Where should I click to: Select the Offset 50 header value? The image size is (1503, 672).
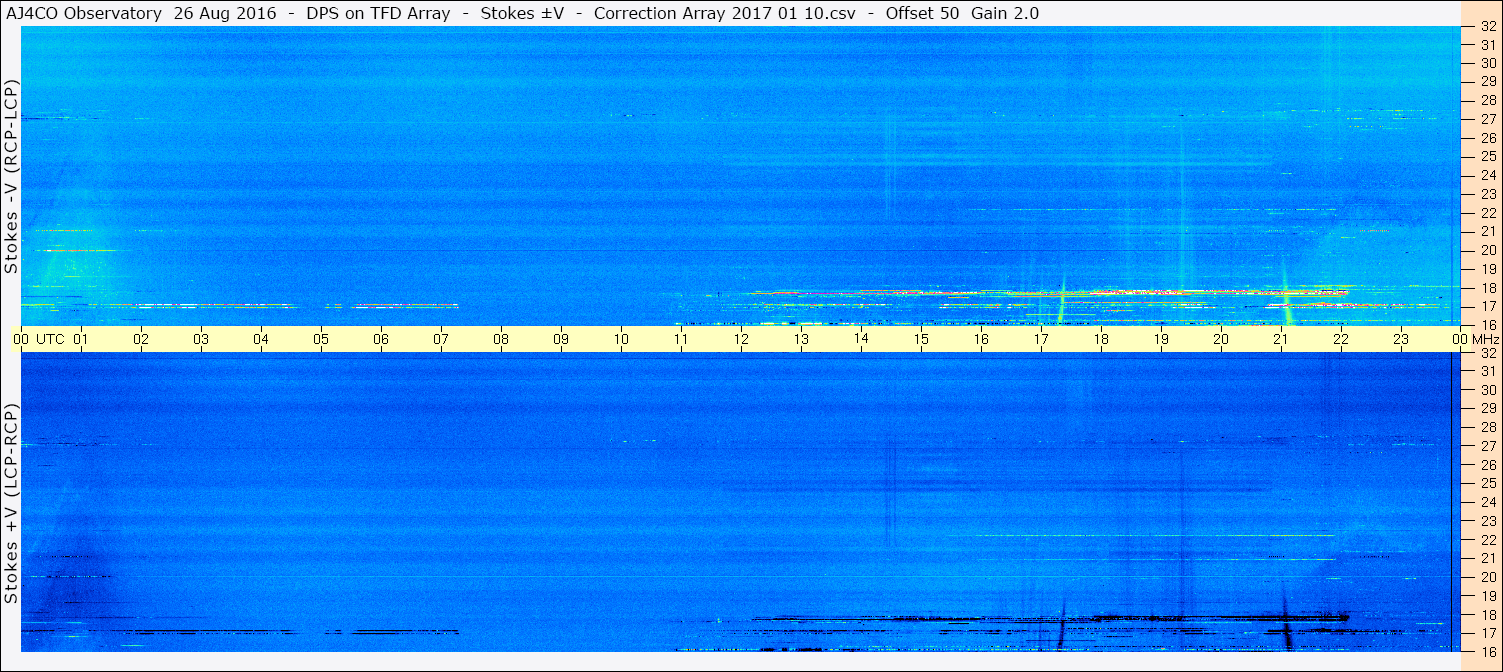click(x=923, y=13)
